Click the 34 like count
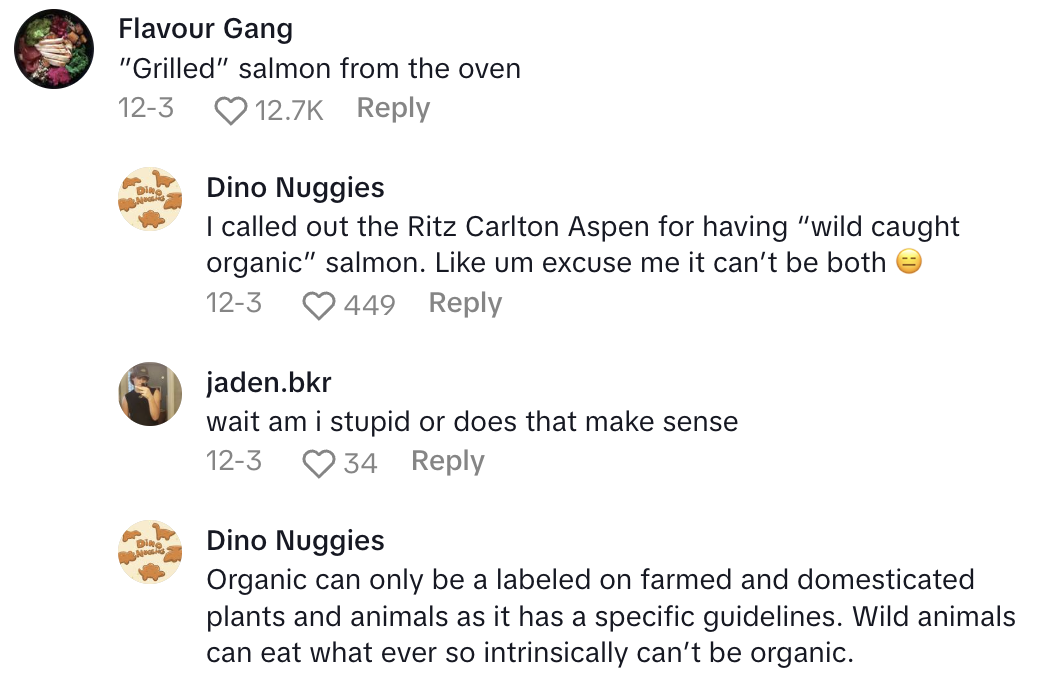The image size is (1052, 676). coord(360,463)
